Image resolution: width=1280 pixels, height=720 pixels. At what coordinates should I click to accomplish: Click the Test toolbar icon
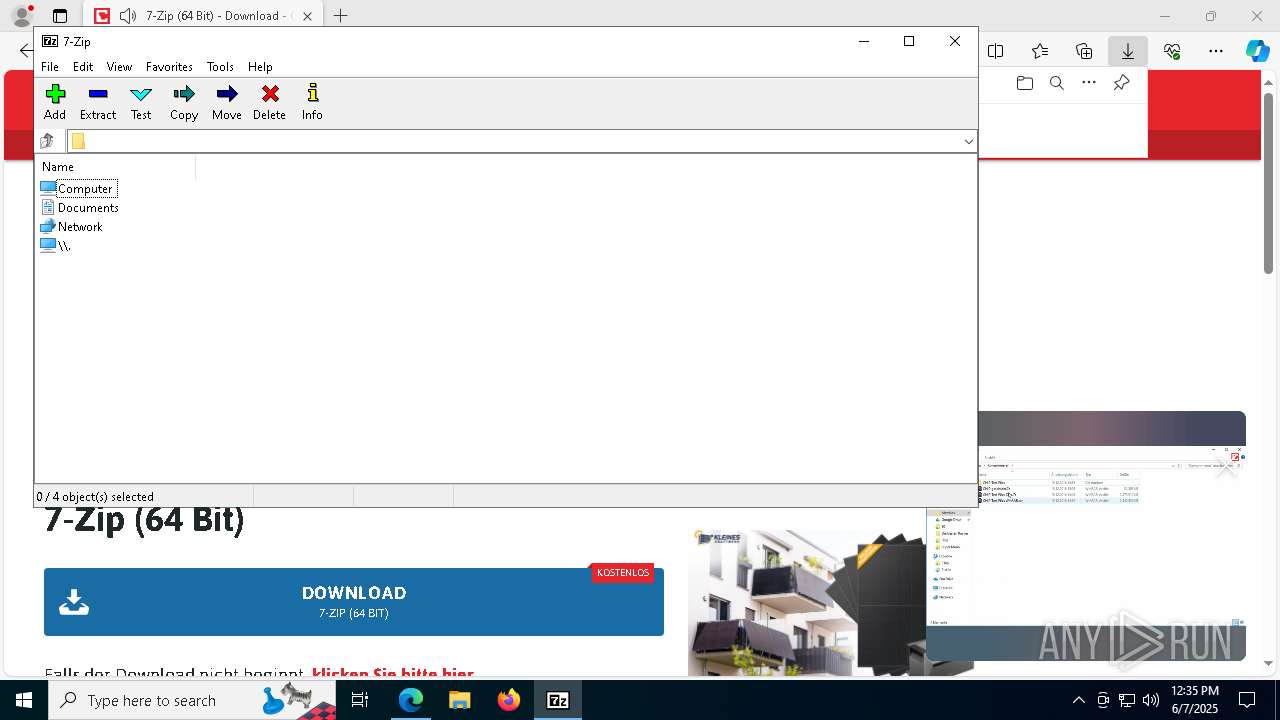click(141, 102)
